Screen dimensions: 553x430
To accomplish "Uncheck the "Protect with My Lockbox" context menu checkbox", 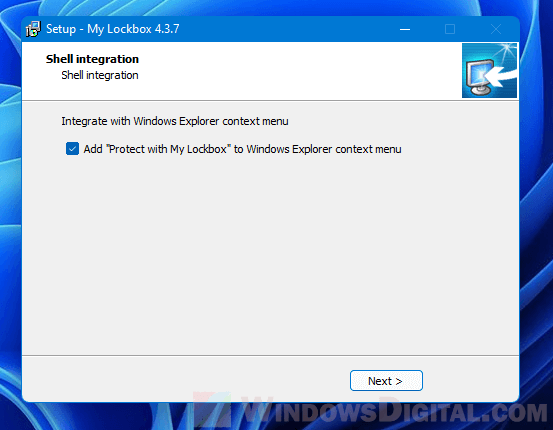I will (x=72, y=149).
